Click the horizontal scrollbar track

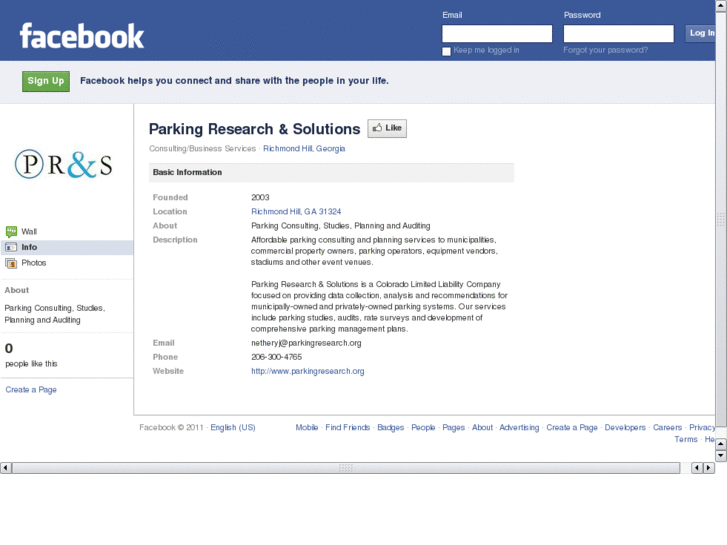click(x=346, y=468)
